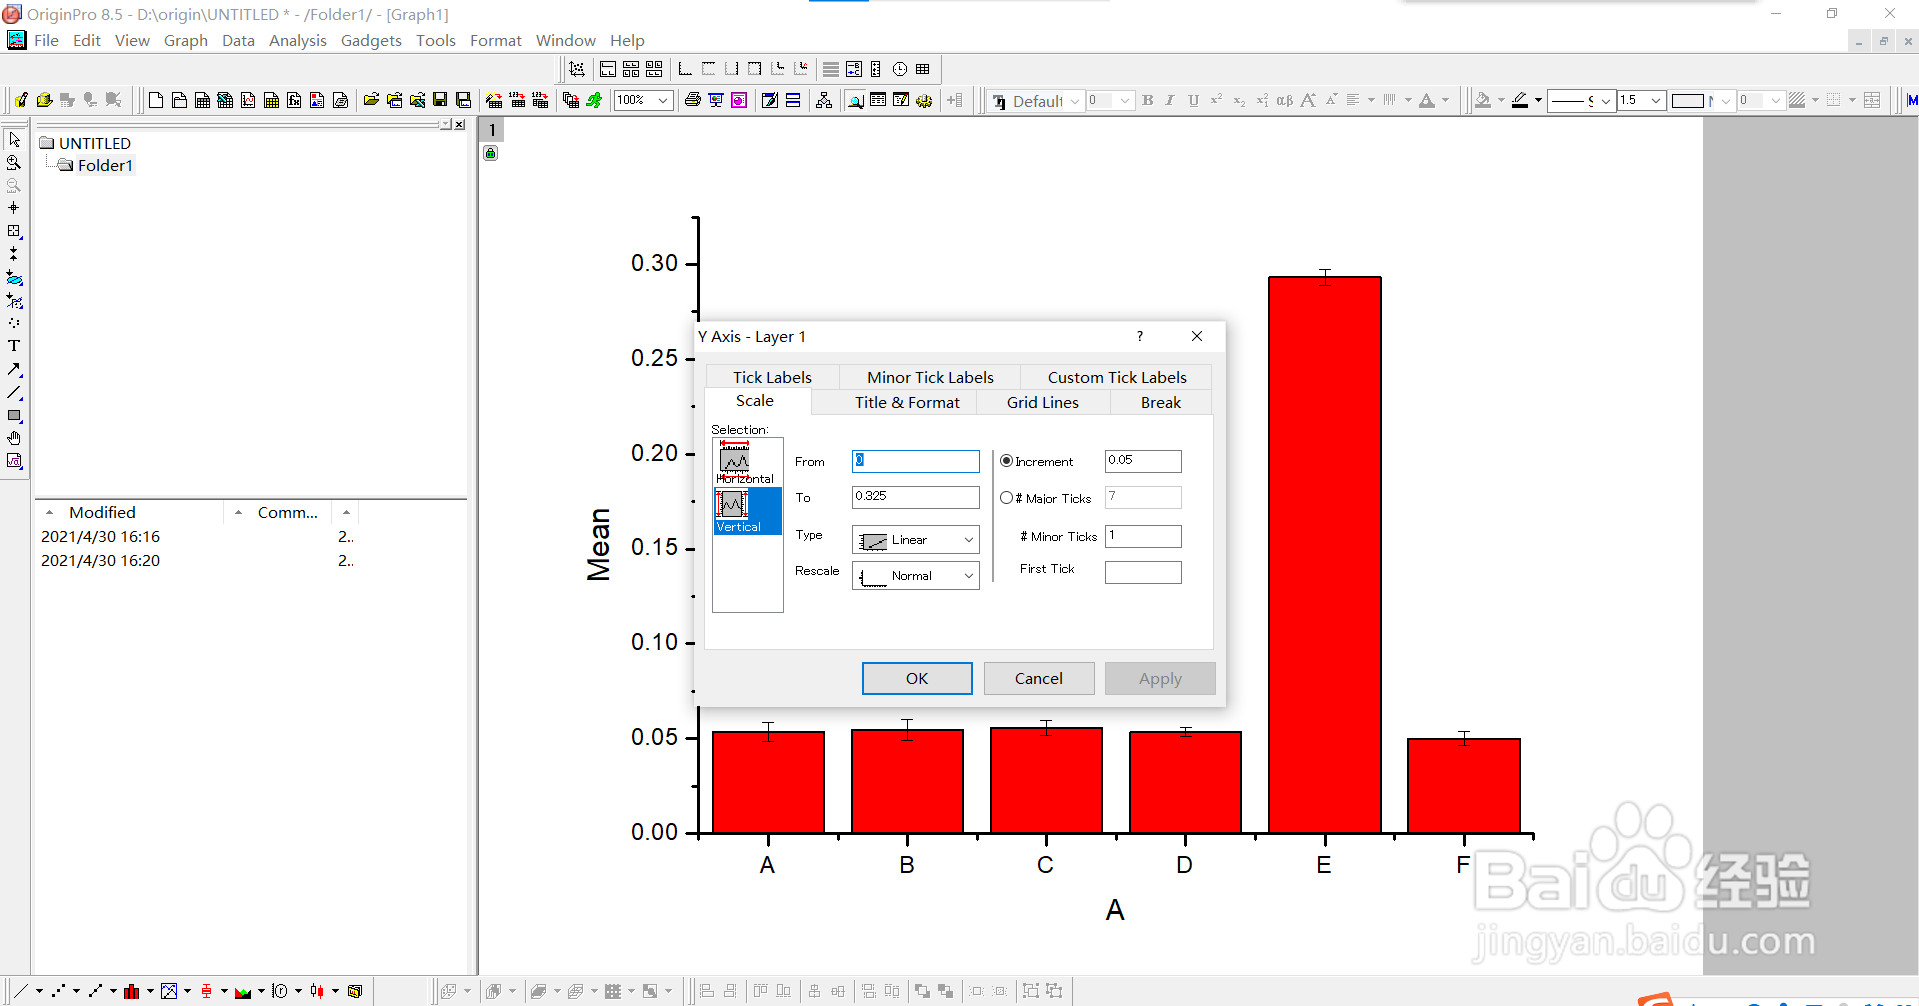Screen dimensions: 1919x1006
Task: Open the Analysis menu
Action: pyautogui.click(x=298, y=41)
